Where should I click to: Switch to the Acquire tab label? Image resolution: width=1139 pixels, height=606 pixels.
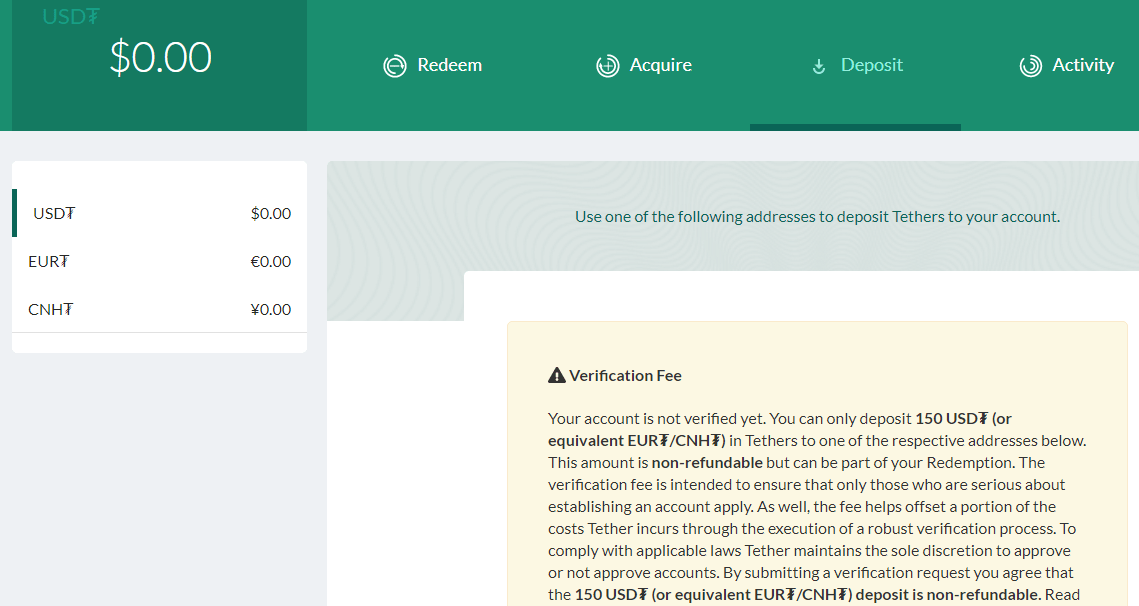660,65
